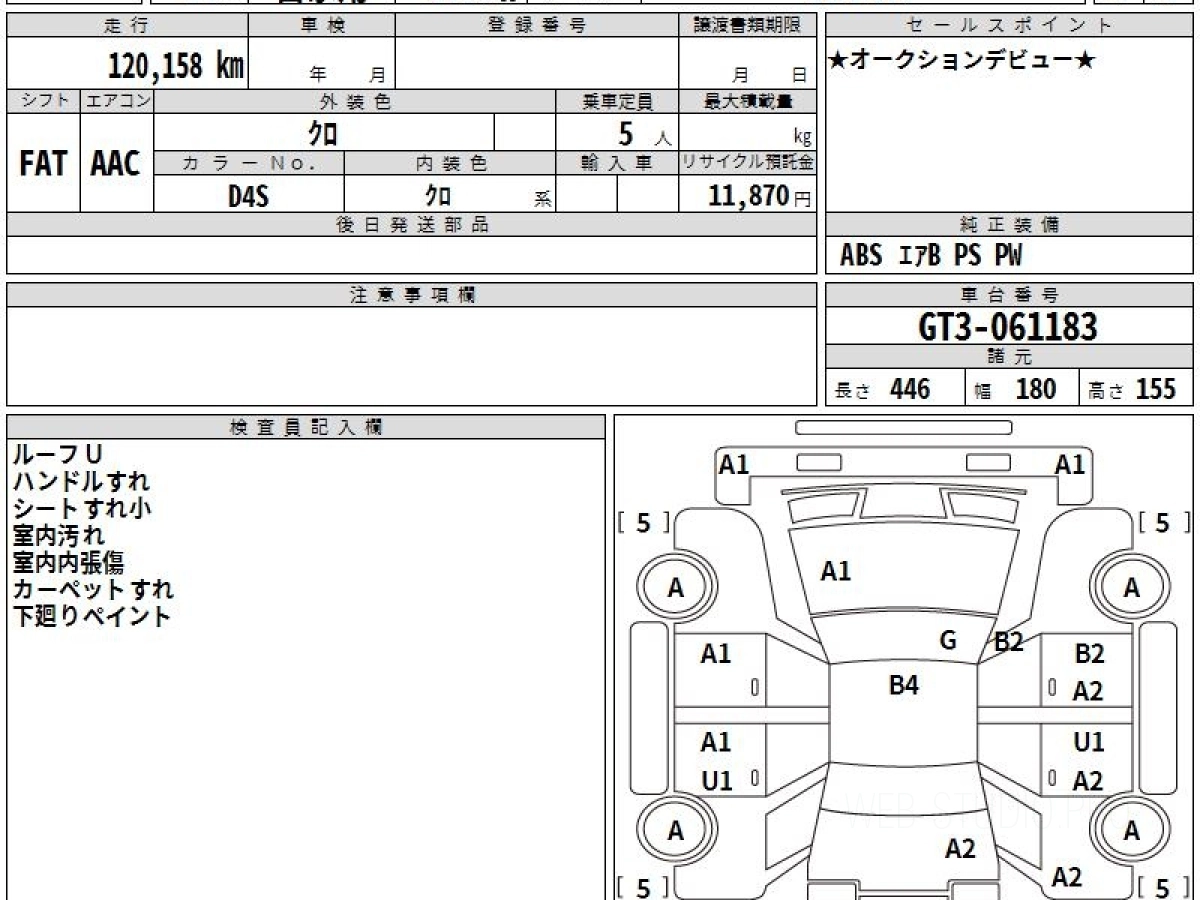
Task: Click the G mark on the windshield
Action: [x=949, y=641]
